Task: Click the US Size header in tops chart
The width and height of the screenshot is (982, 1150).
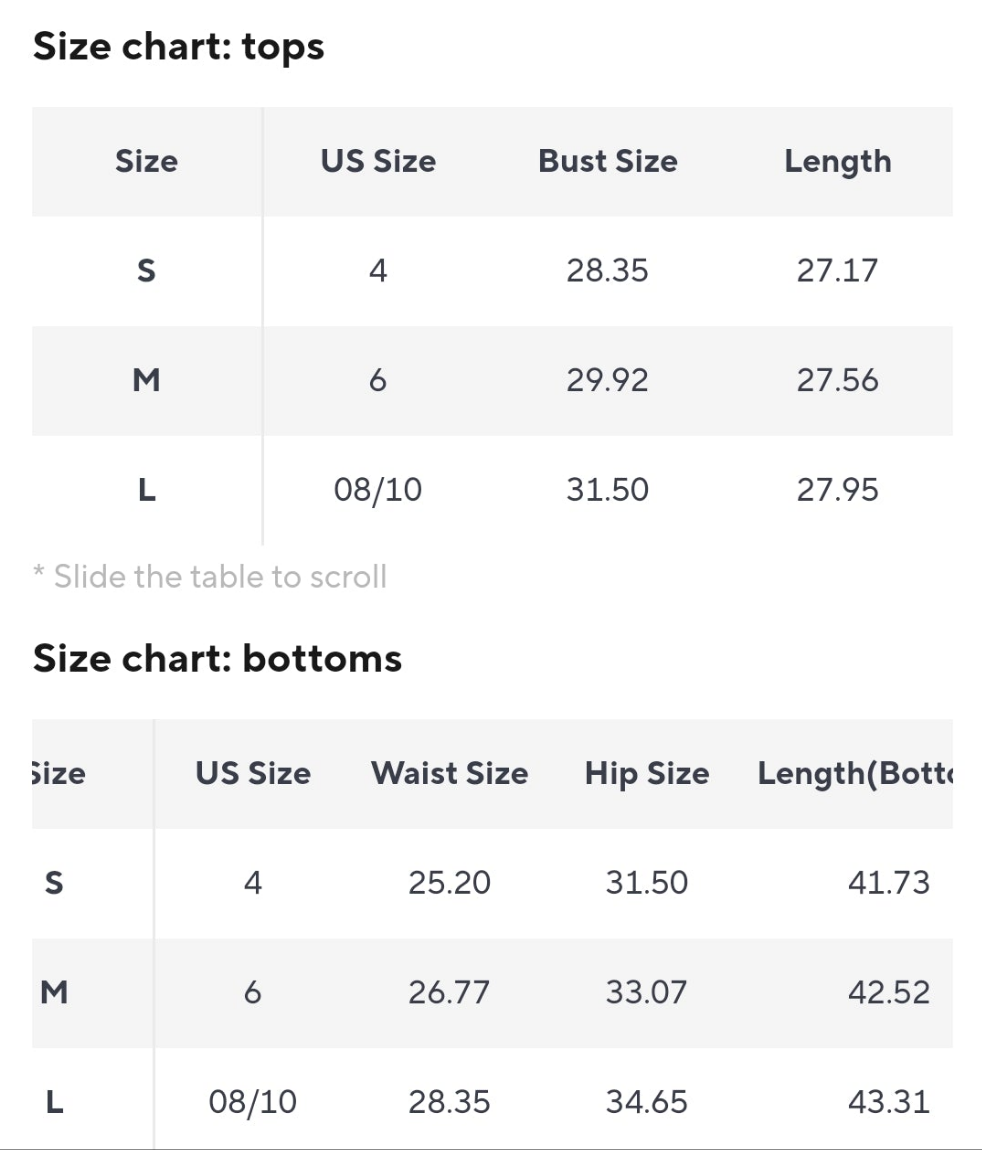Action: tap(378, 161)
